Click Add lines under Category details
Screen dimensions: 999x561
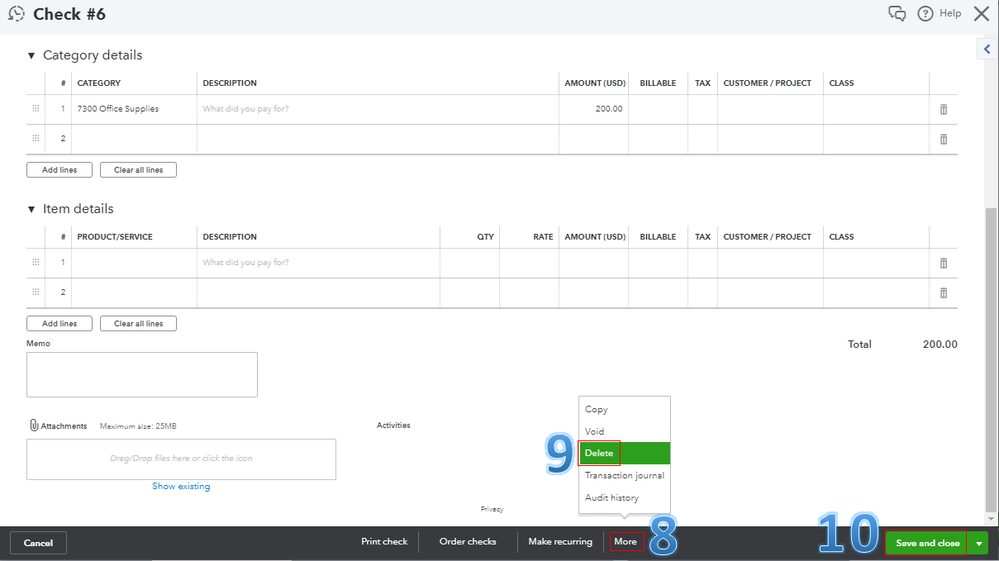click(59, 170)
